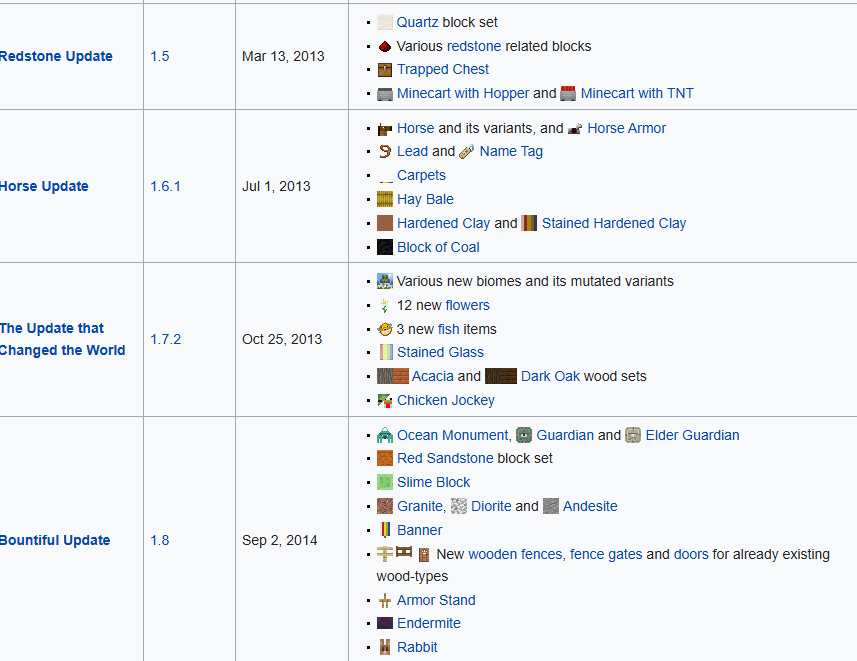Click the Chicken Jockey icon
Viewport: 857px width, 661px height.
click(x=385, y=401)
